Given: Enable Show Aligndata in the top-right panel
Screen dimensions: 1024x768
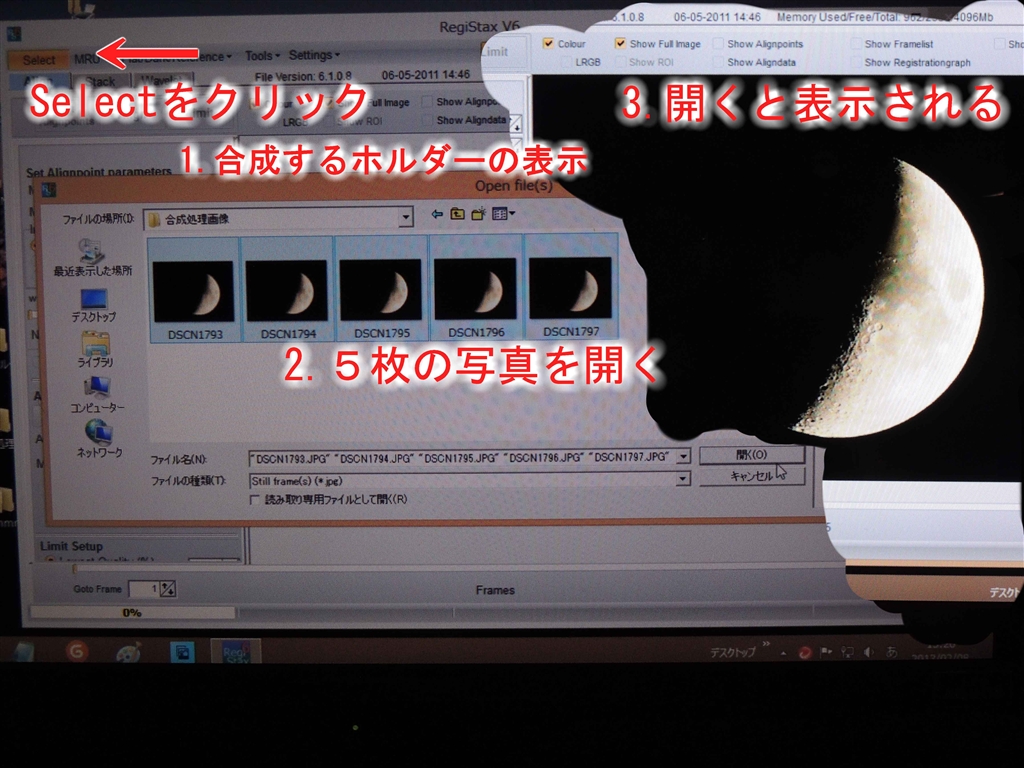Looking at the screenshot, I should click(x=718, y=62).
